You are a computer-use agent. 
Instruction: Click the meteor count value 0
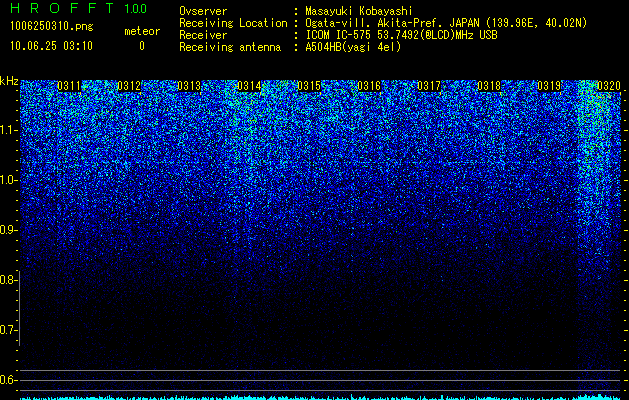click(x=142, y=46)
